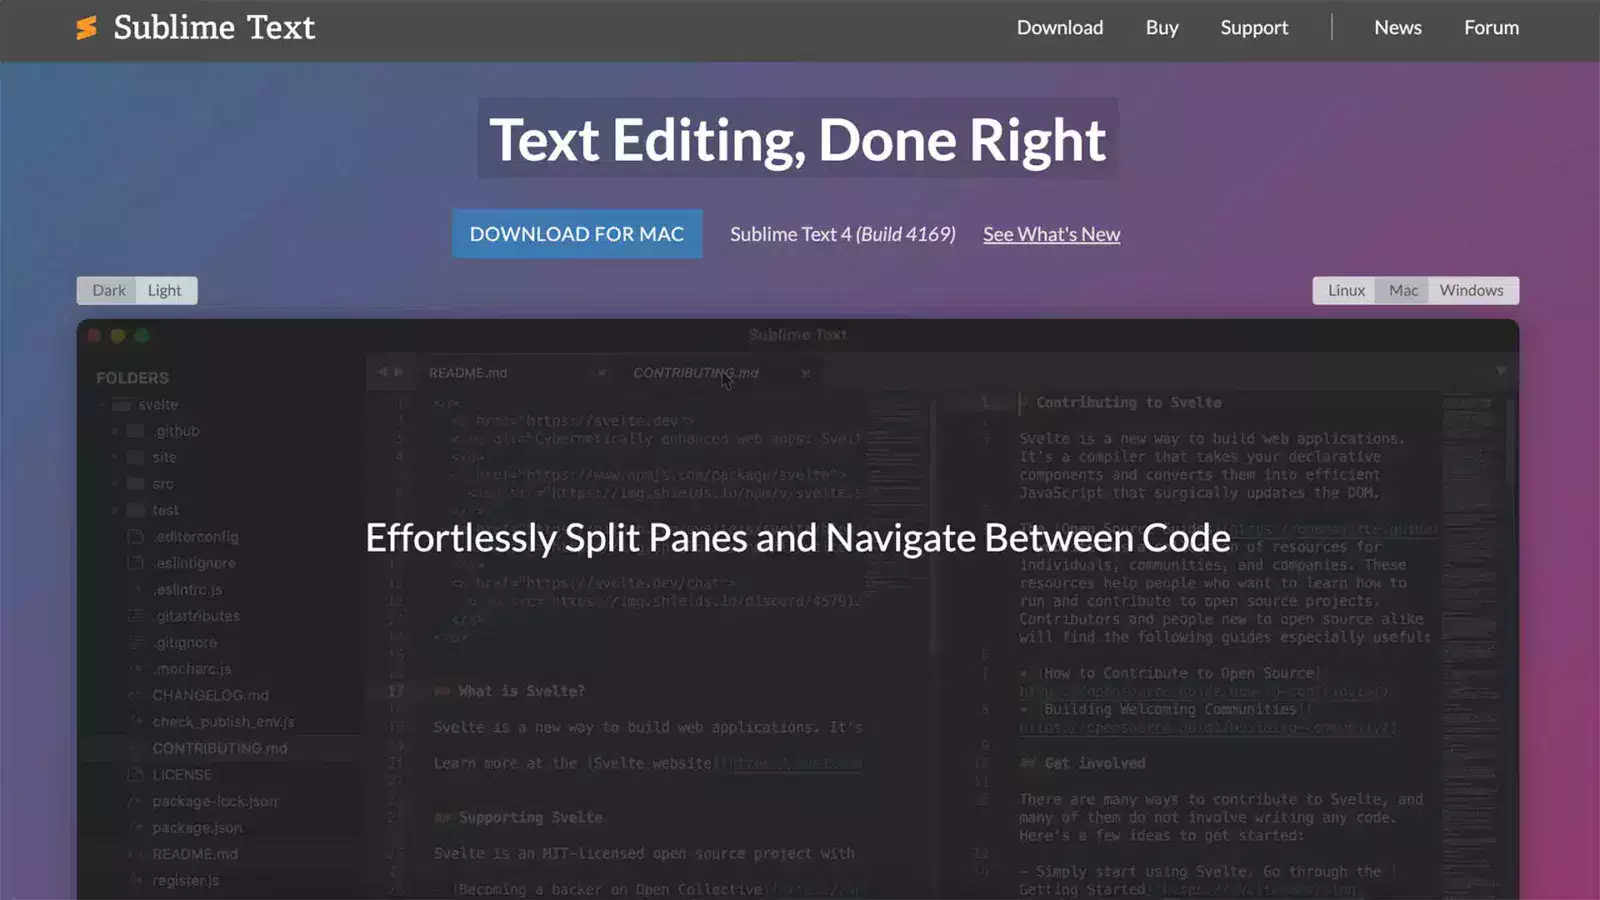Click the 'What is Svelte?' heading line
This screenshot has width=1600, height=900.
click(x=510, y=691)
